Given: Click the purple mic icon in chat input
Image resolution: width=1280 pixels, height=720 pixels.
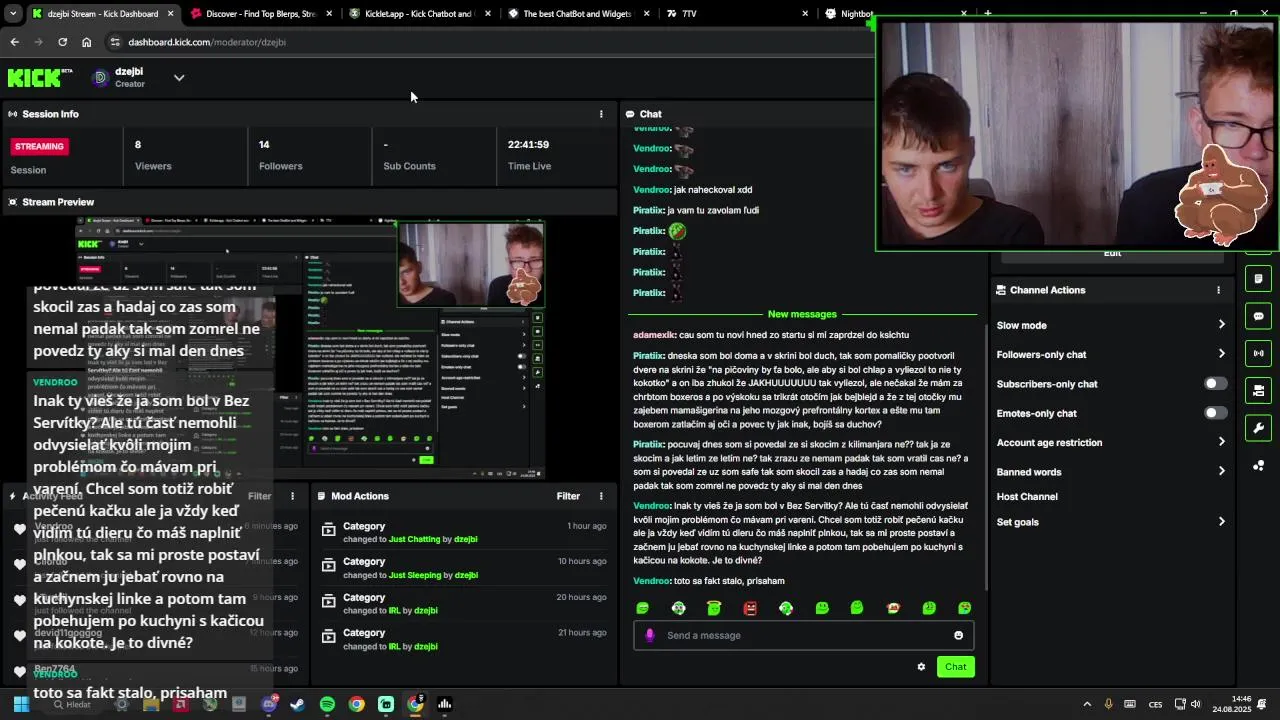Looking at the screenshot, I should 650,635.
